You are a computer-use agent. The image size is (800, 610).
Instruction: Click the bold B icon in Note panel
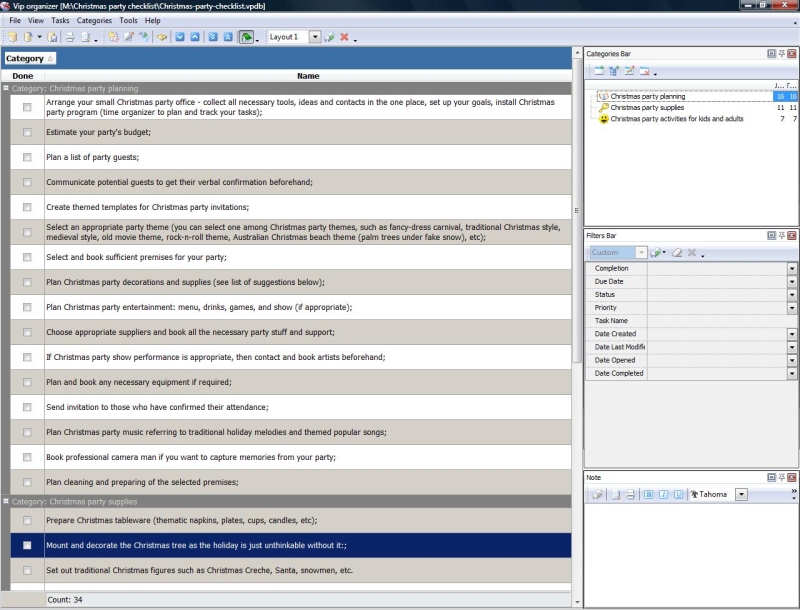[x=648, y=494]
